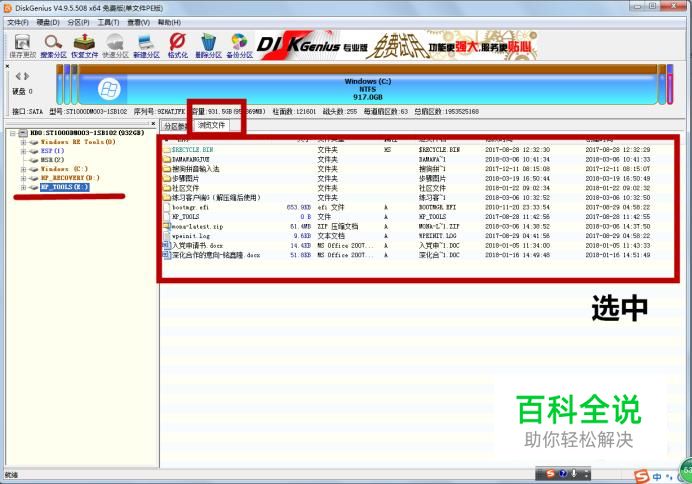Select the DAMAFANGJUE folder icon
The image size is (692, 484).
167,159
